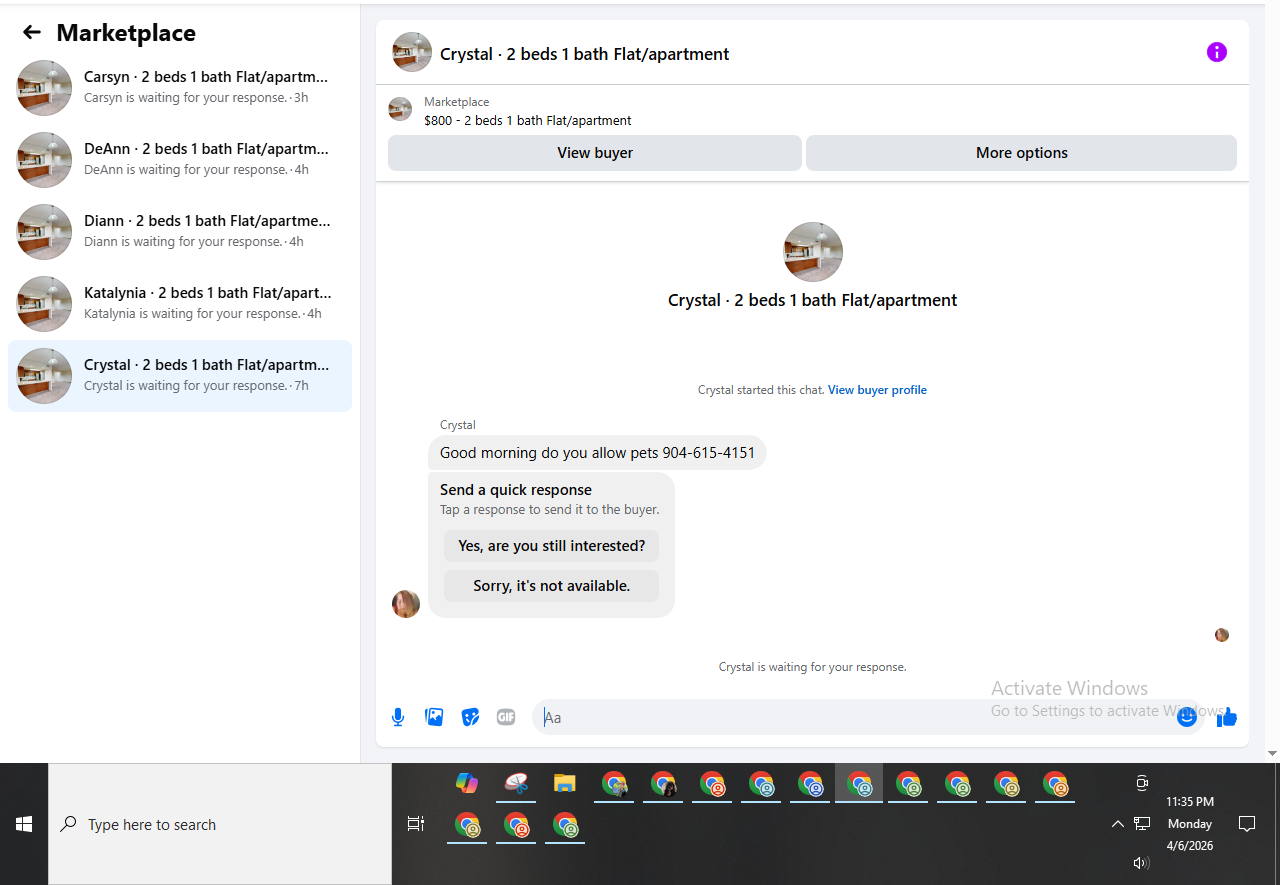This screenshot has height=885, width=1280.
Task: Send quick reply "Yes, are you still interested?"
Action: click(552, 546)
